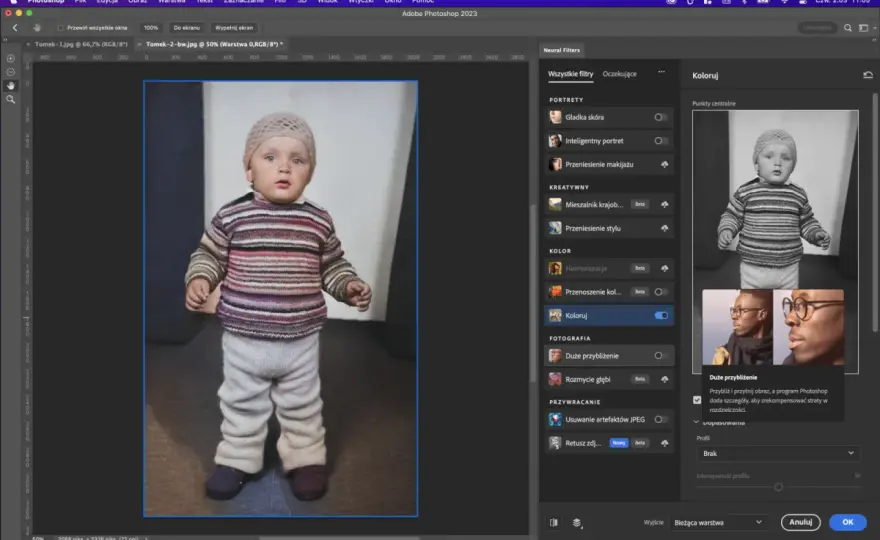The width and height of the screenshot is (880, 540).
Task: Close the Tomek-1.jpg document tab
Action: pos(28,44)
